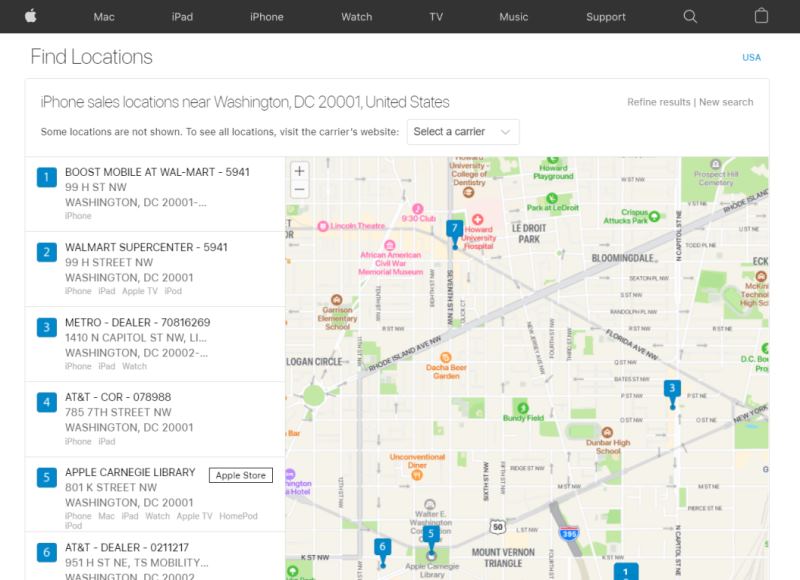800x580 pixels.
Task: Click the Interstate 395 shield
Action: point(569,534)
